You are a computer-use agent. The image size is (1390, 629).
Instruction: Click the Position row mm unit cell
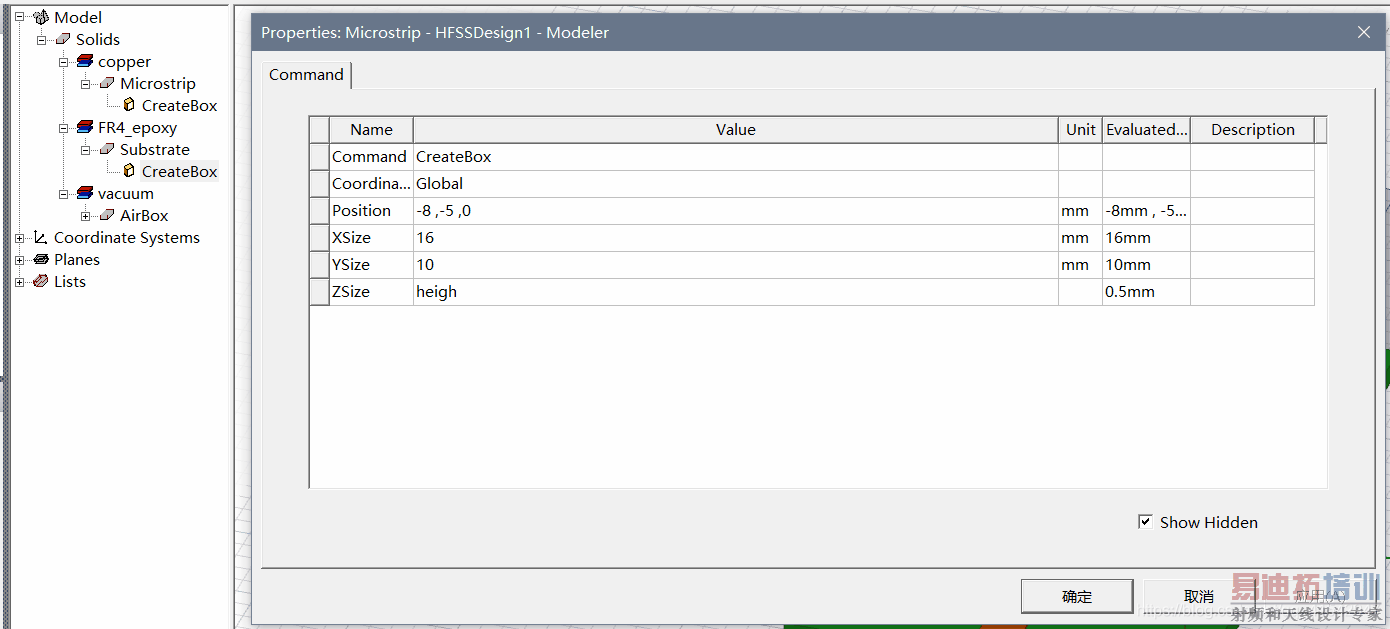pyautogui.click(x=1081, y=211)
